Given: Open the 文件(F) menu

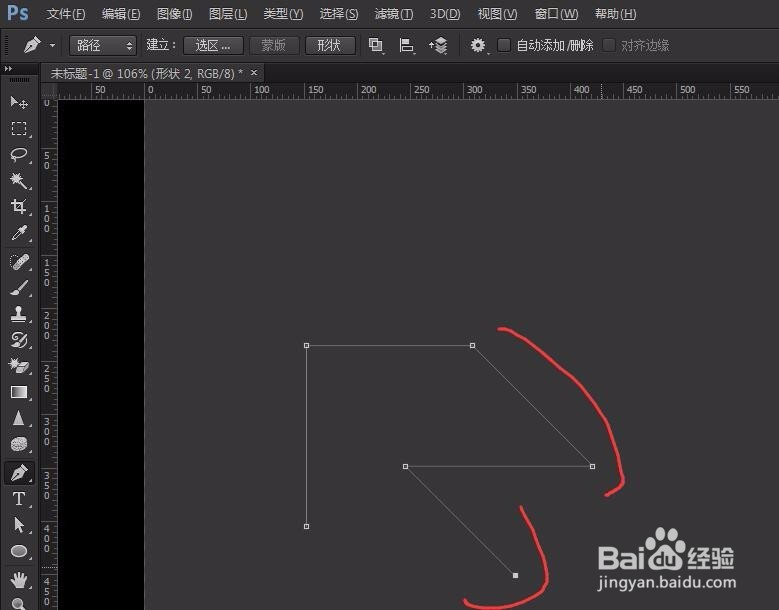Looking at the screenshot, I should (x=66, y=14).
